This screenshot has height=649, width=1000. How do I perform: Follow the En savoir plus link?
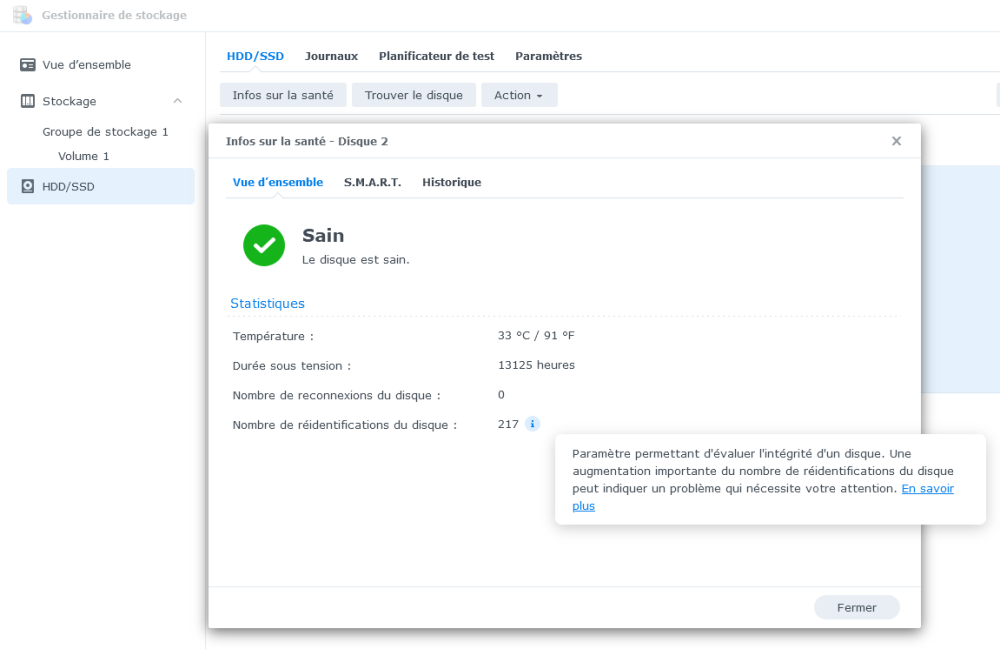(x=927, y=489)
